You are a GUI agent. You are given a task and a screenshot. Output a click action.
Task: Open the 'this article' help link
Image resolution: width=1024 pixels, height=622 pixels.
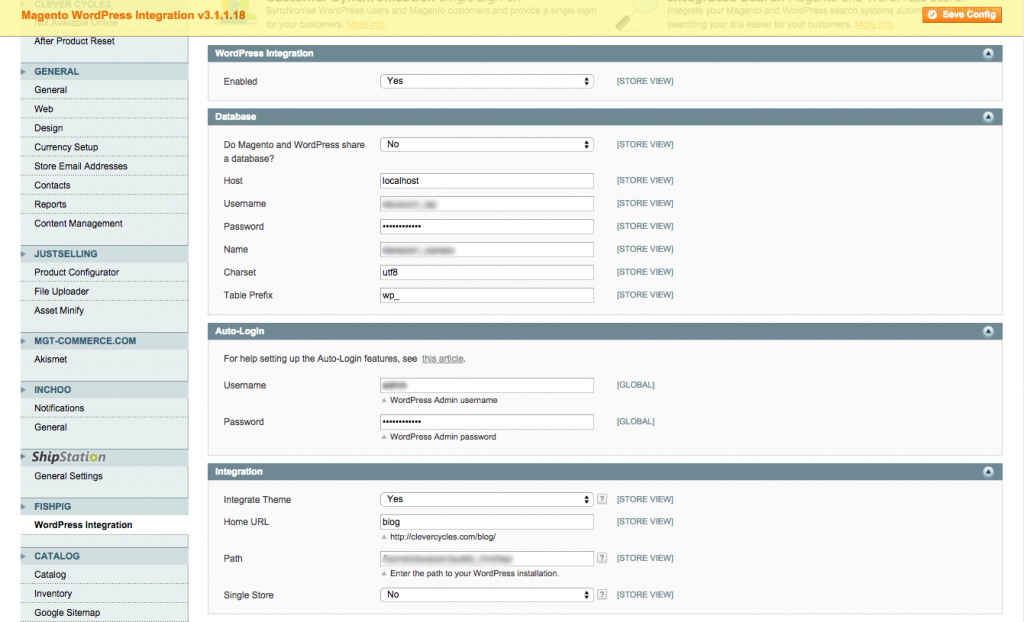click(x=442, y=359)
